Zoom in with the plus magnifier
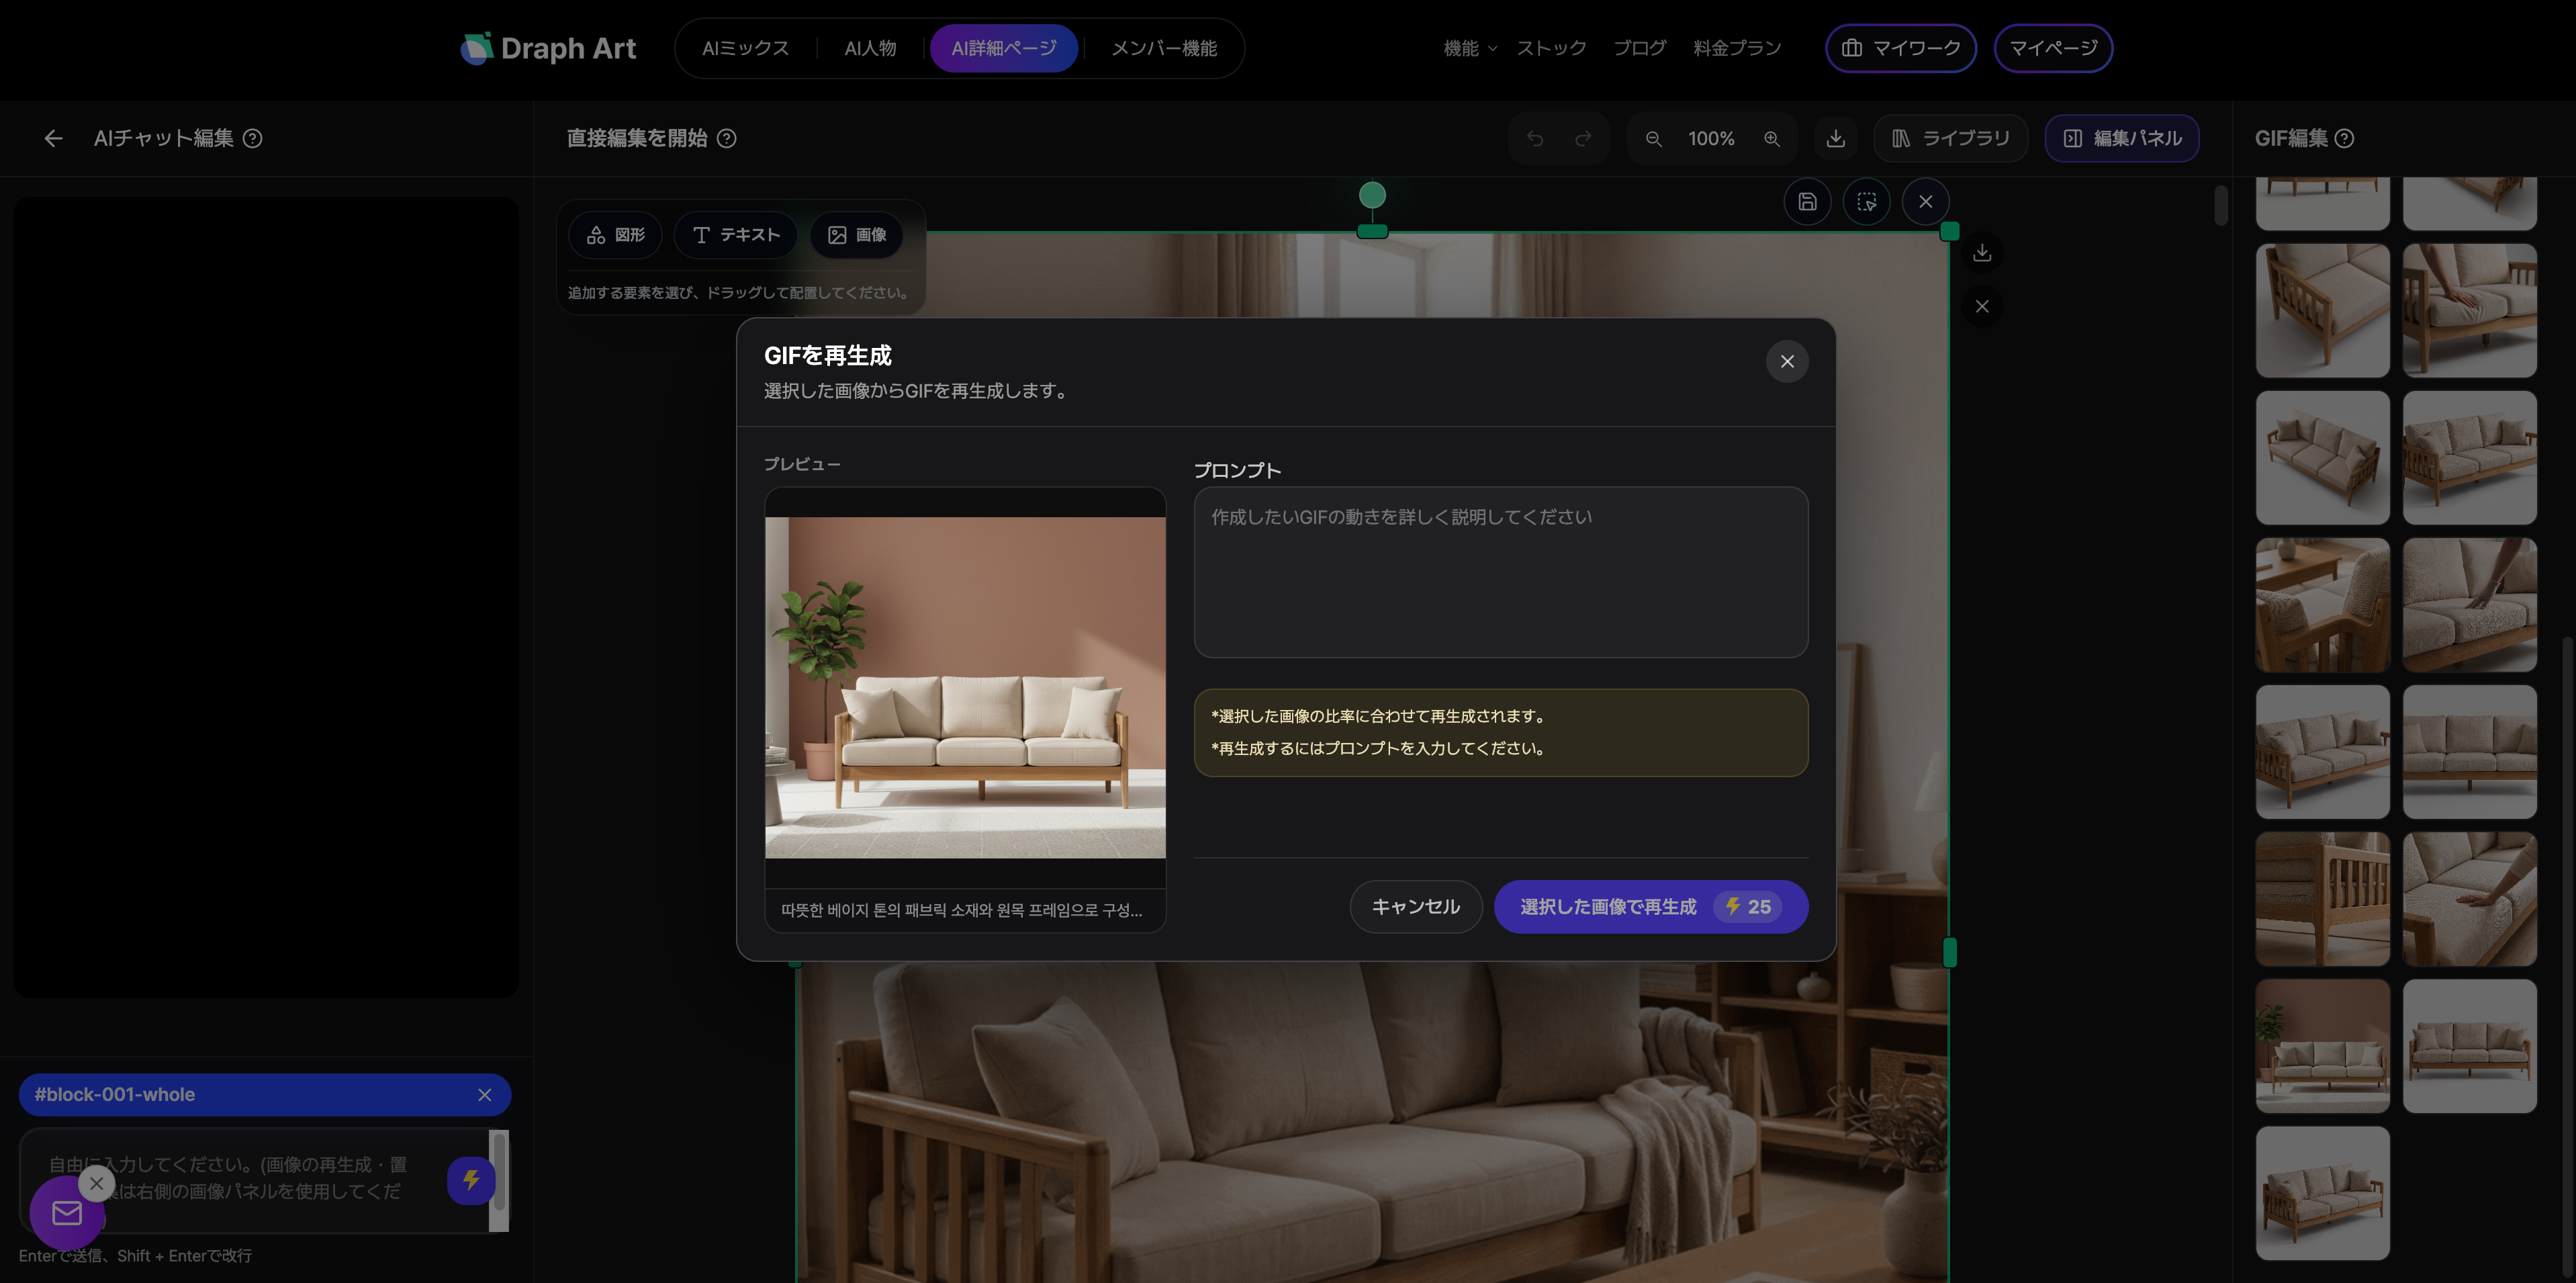The height and width of the screenshot is (1283, 2576). 1772,139
